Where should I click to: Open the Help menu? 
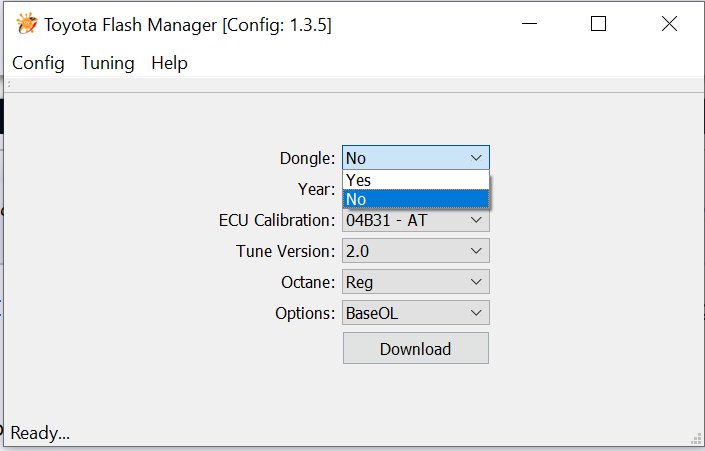(169, 63)
